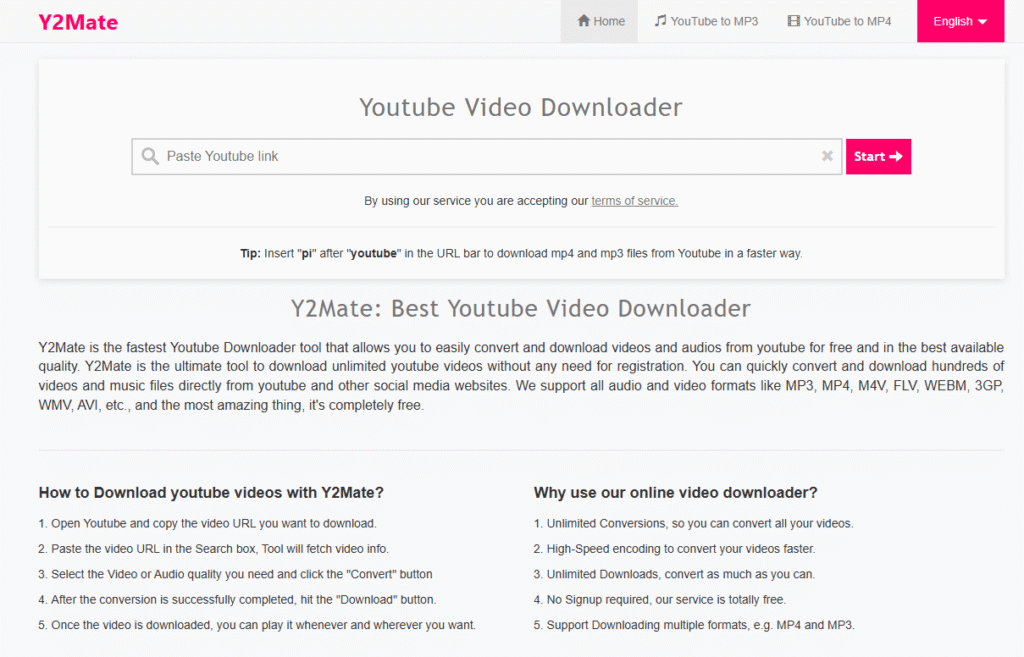Open the Home tab
Screen dimensions: 1024x657
pos(600,21)
